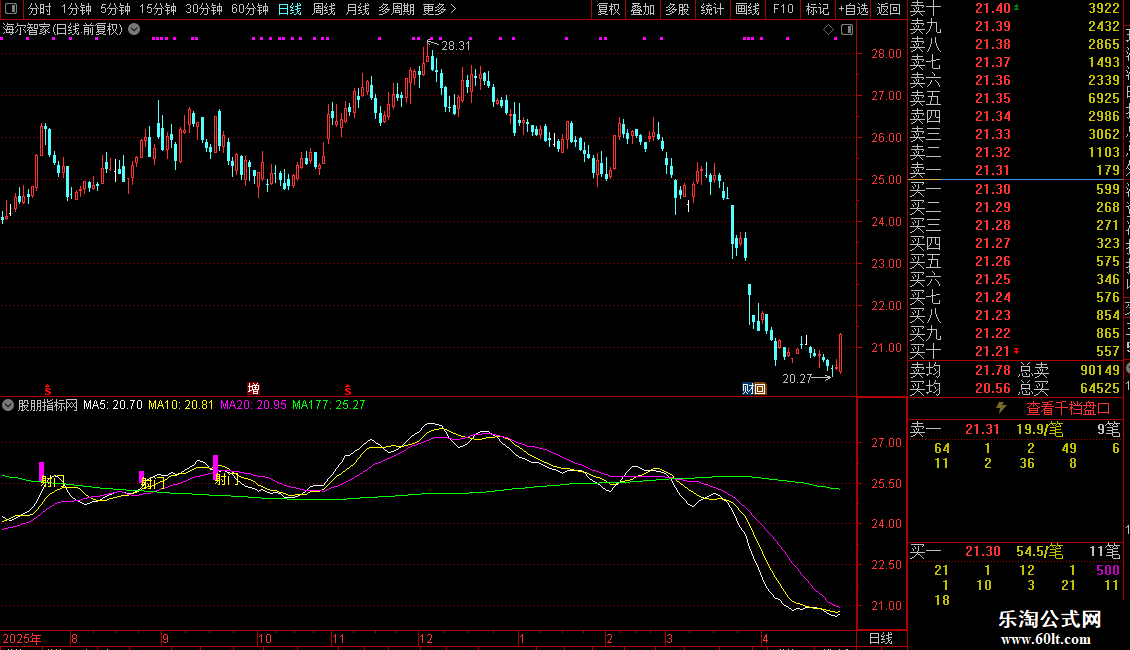Click the 买均 20.56 average value
This screenshot has height=650, width=1130.
tap(993, 388)
